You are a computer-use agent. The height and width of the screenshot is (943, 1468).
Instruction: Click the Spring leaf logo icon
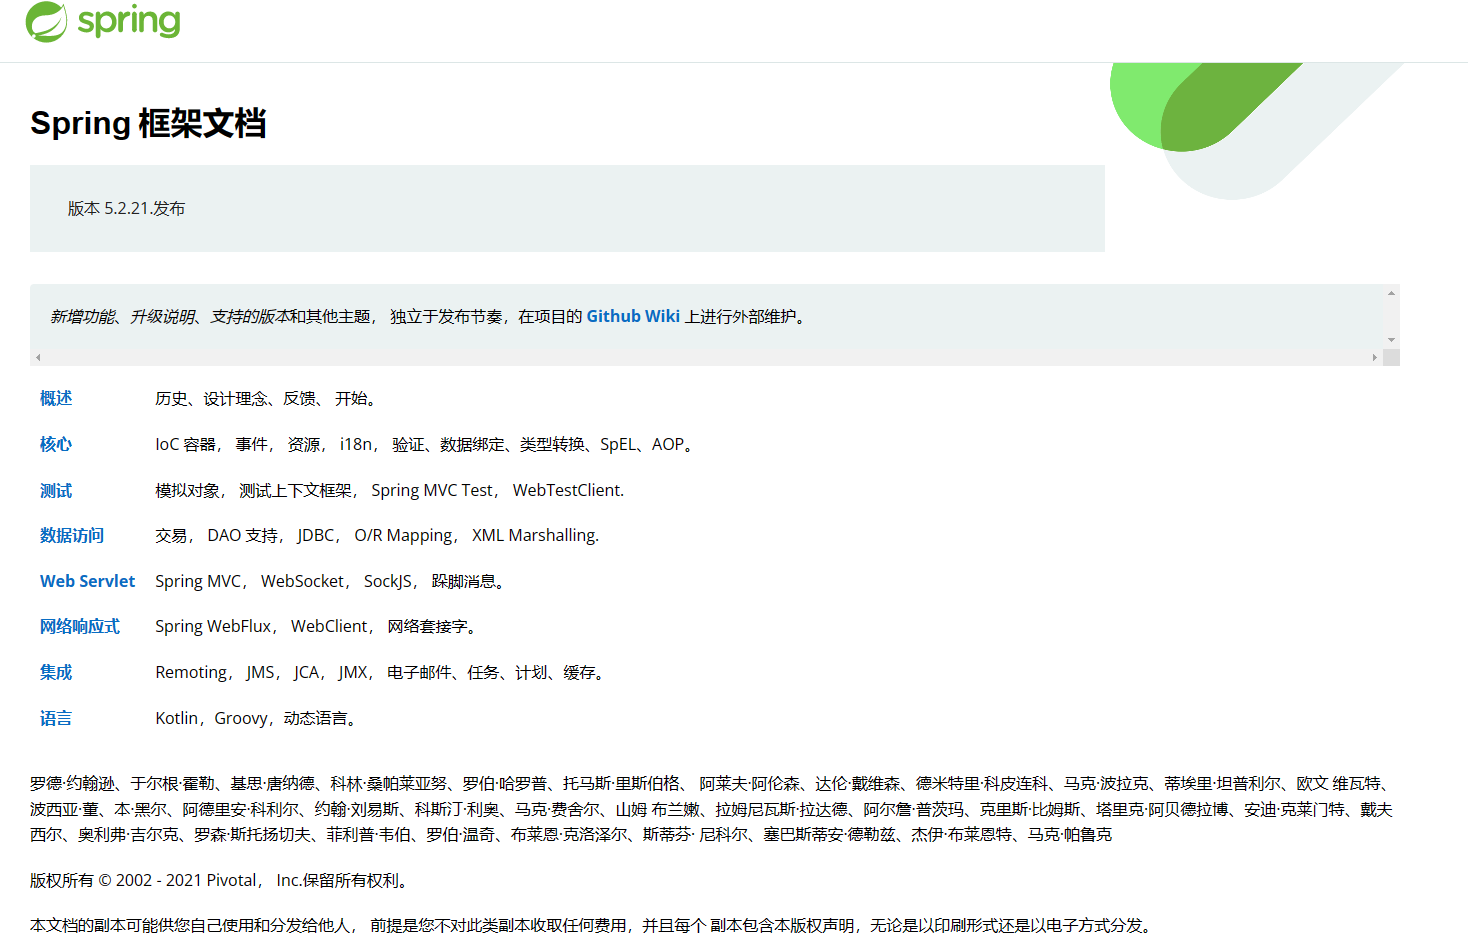[x=47, y=20]
